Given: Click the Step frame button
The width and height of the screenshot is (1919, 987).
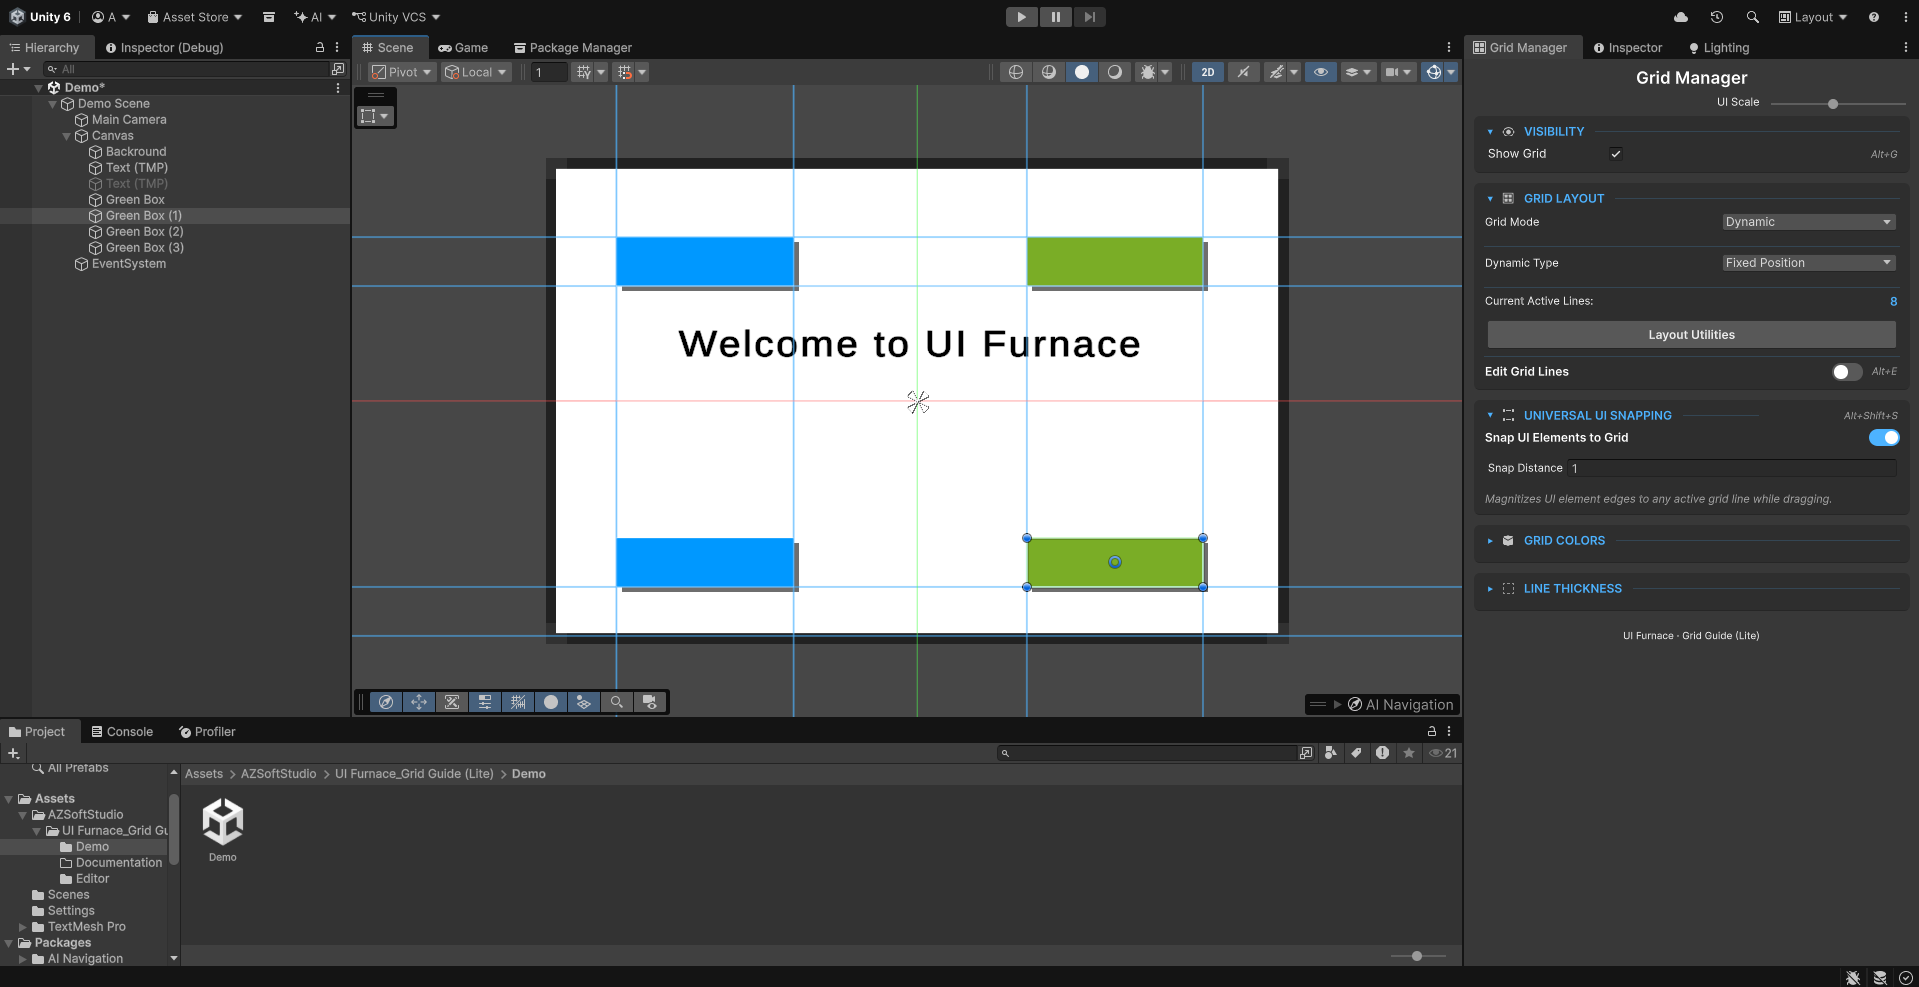Looking at the screenshot, I should 1089,17.
